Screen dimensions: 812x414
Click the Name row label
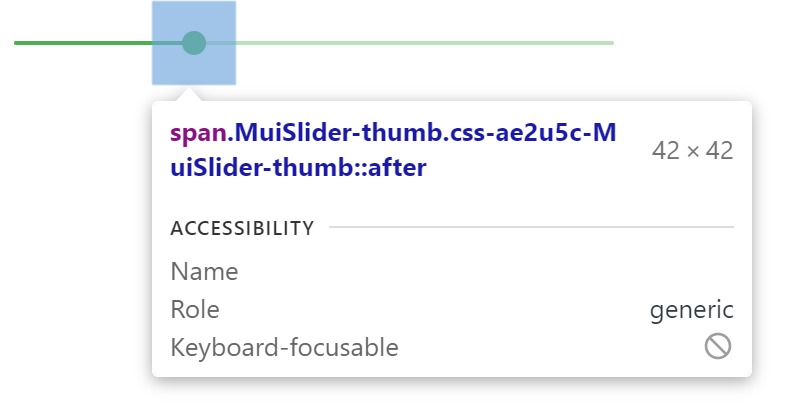(x=204, y=271)
